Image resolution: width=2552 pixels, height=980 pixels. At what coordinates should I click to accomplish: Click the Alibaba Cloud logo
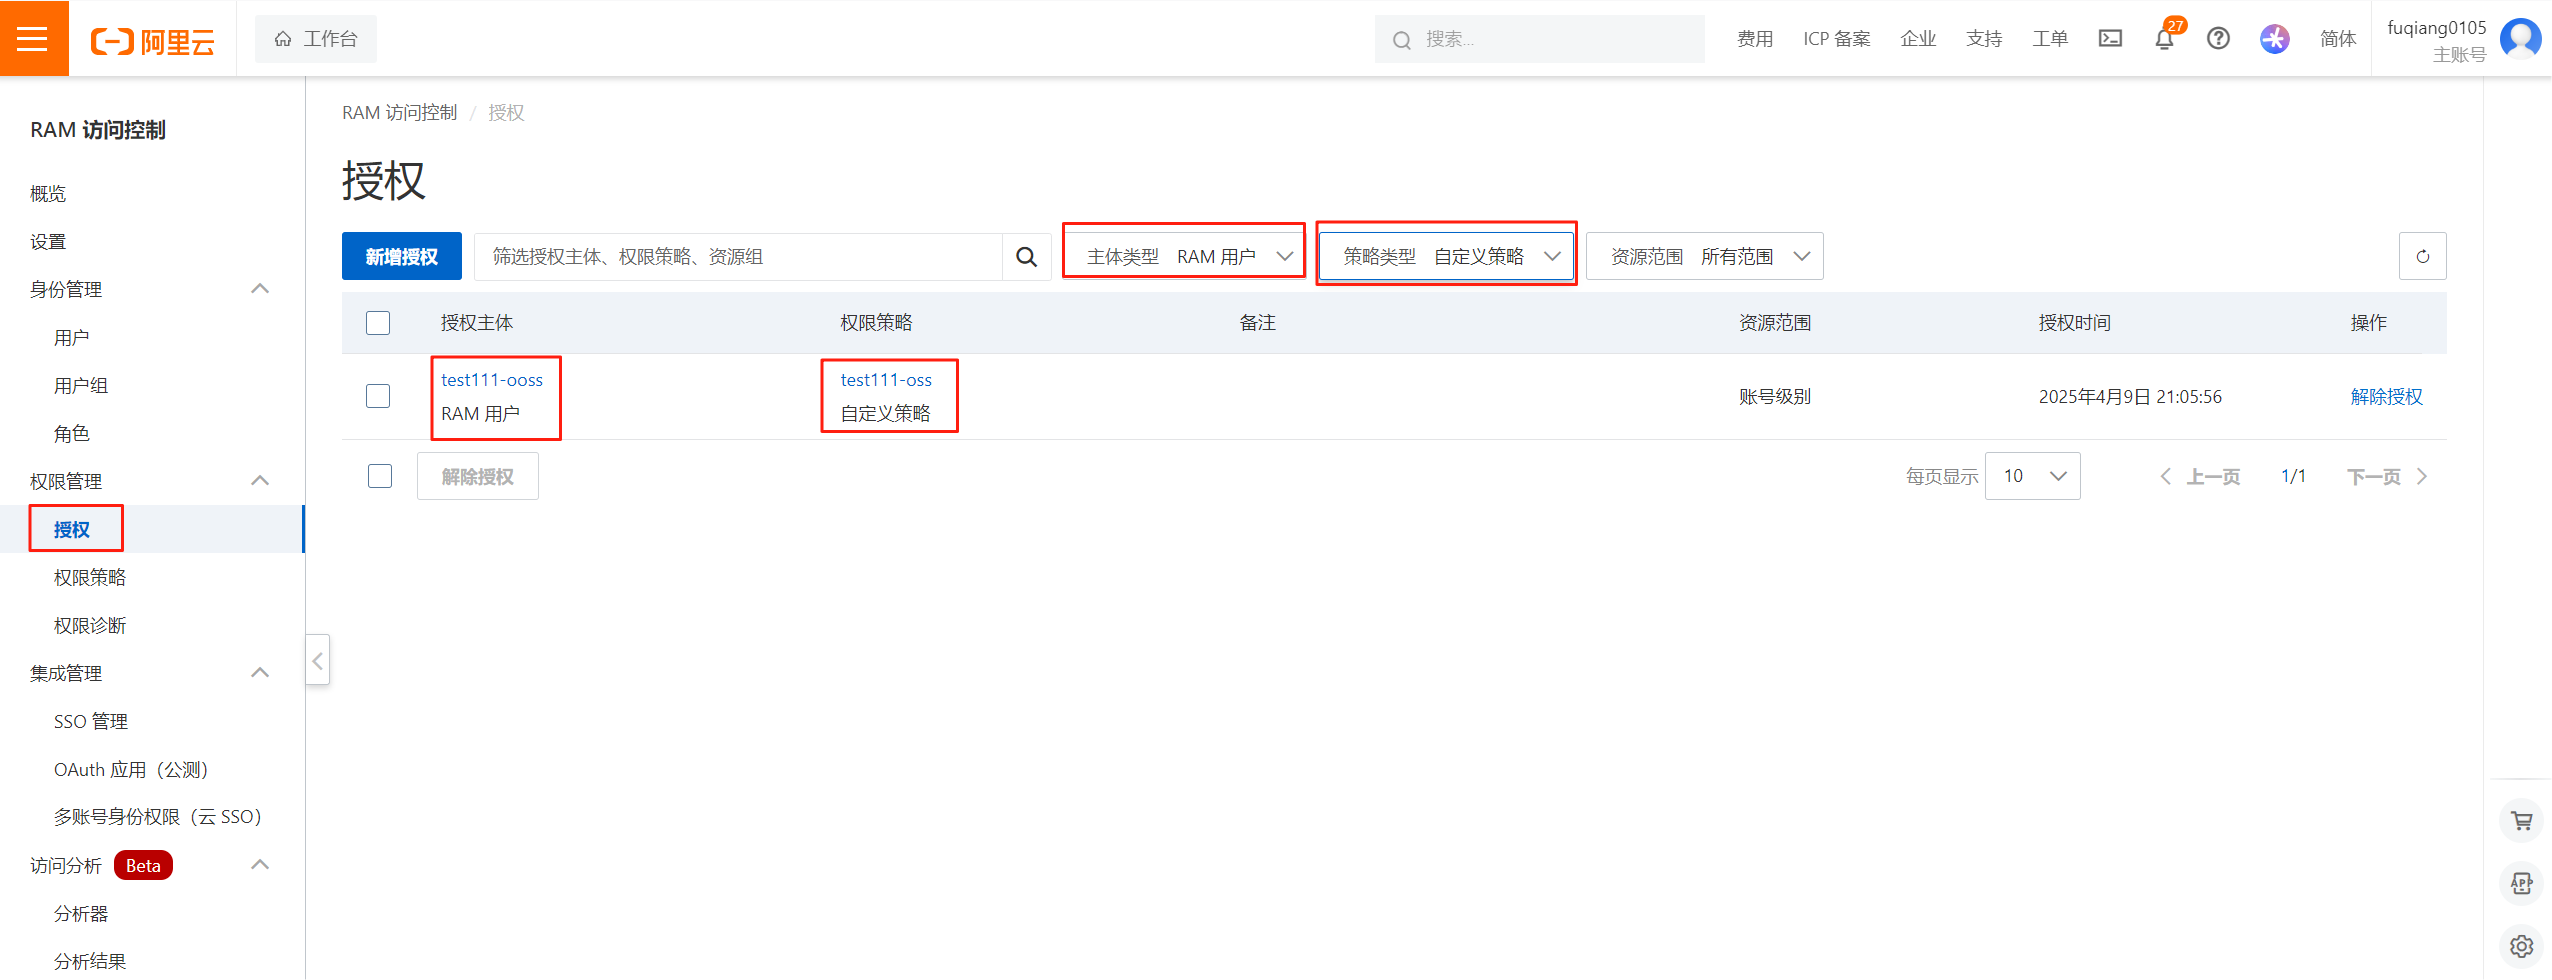pyautogui.click(x=152, y=41)
